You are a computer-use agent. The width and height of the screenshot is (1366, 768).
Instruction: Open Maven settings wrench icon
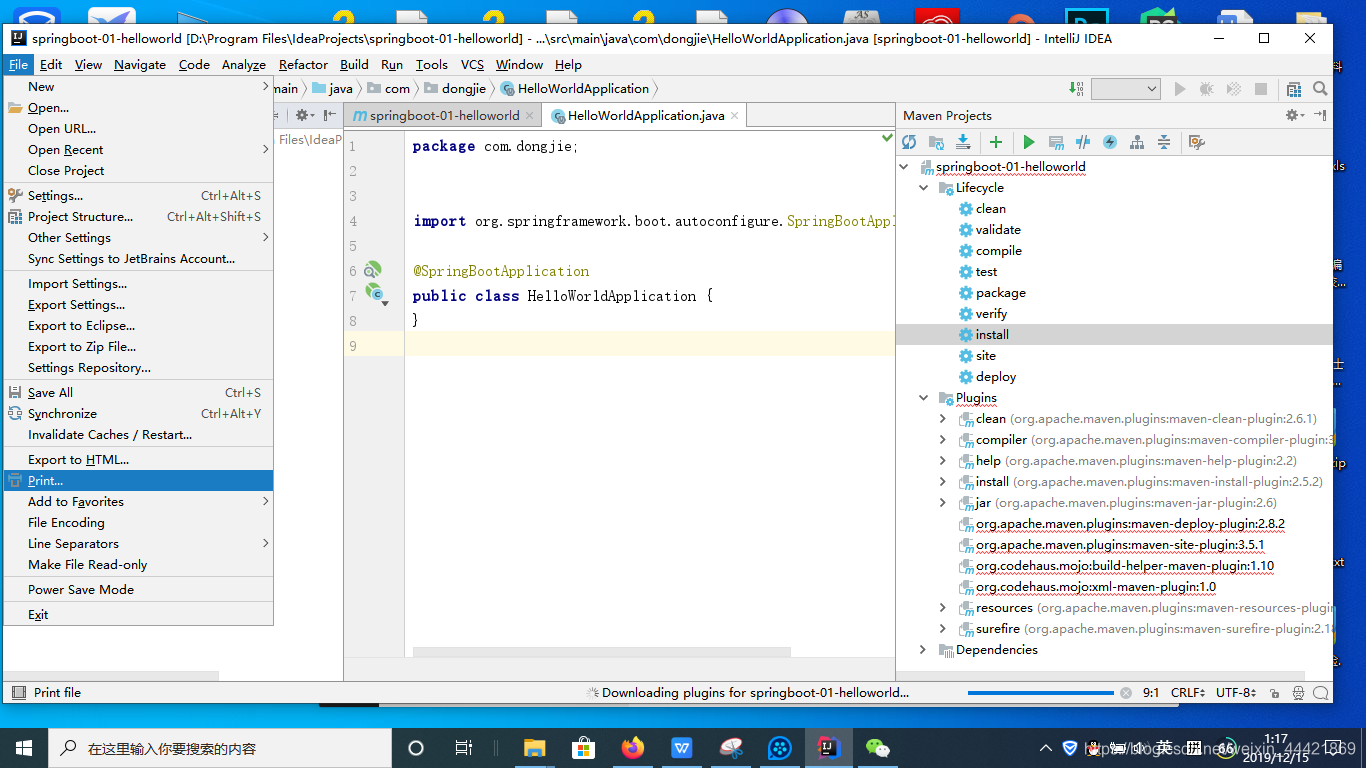click(1196, 142)
